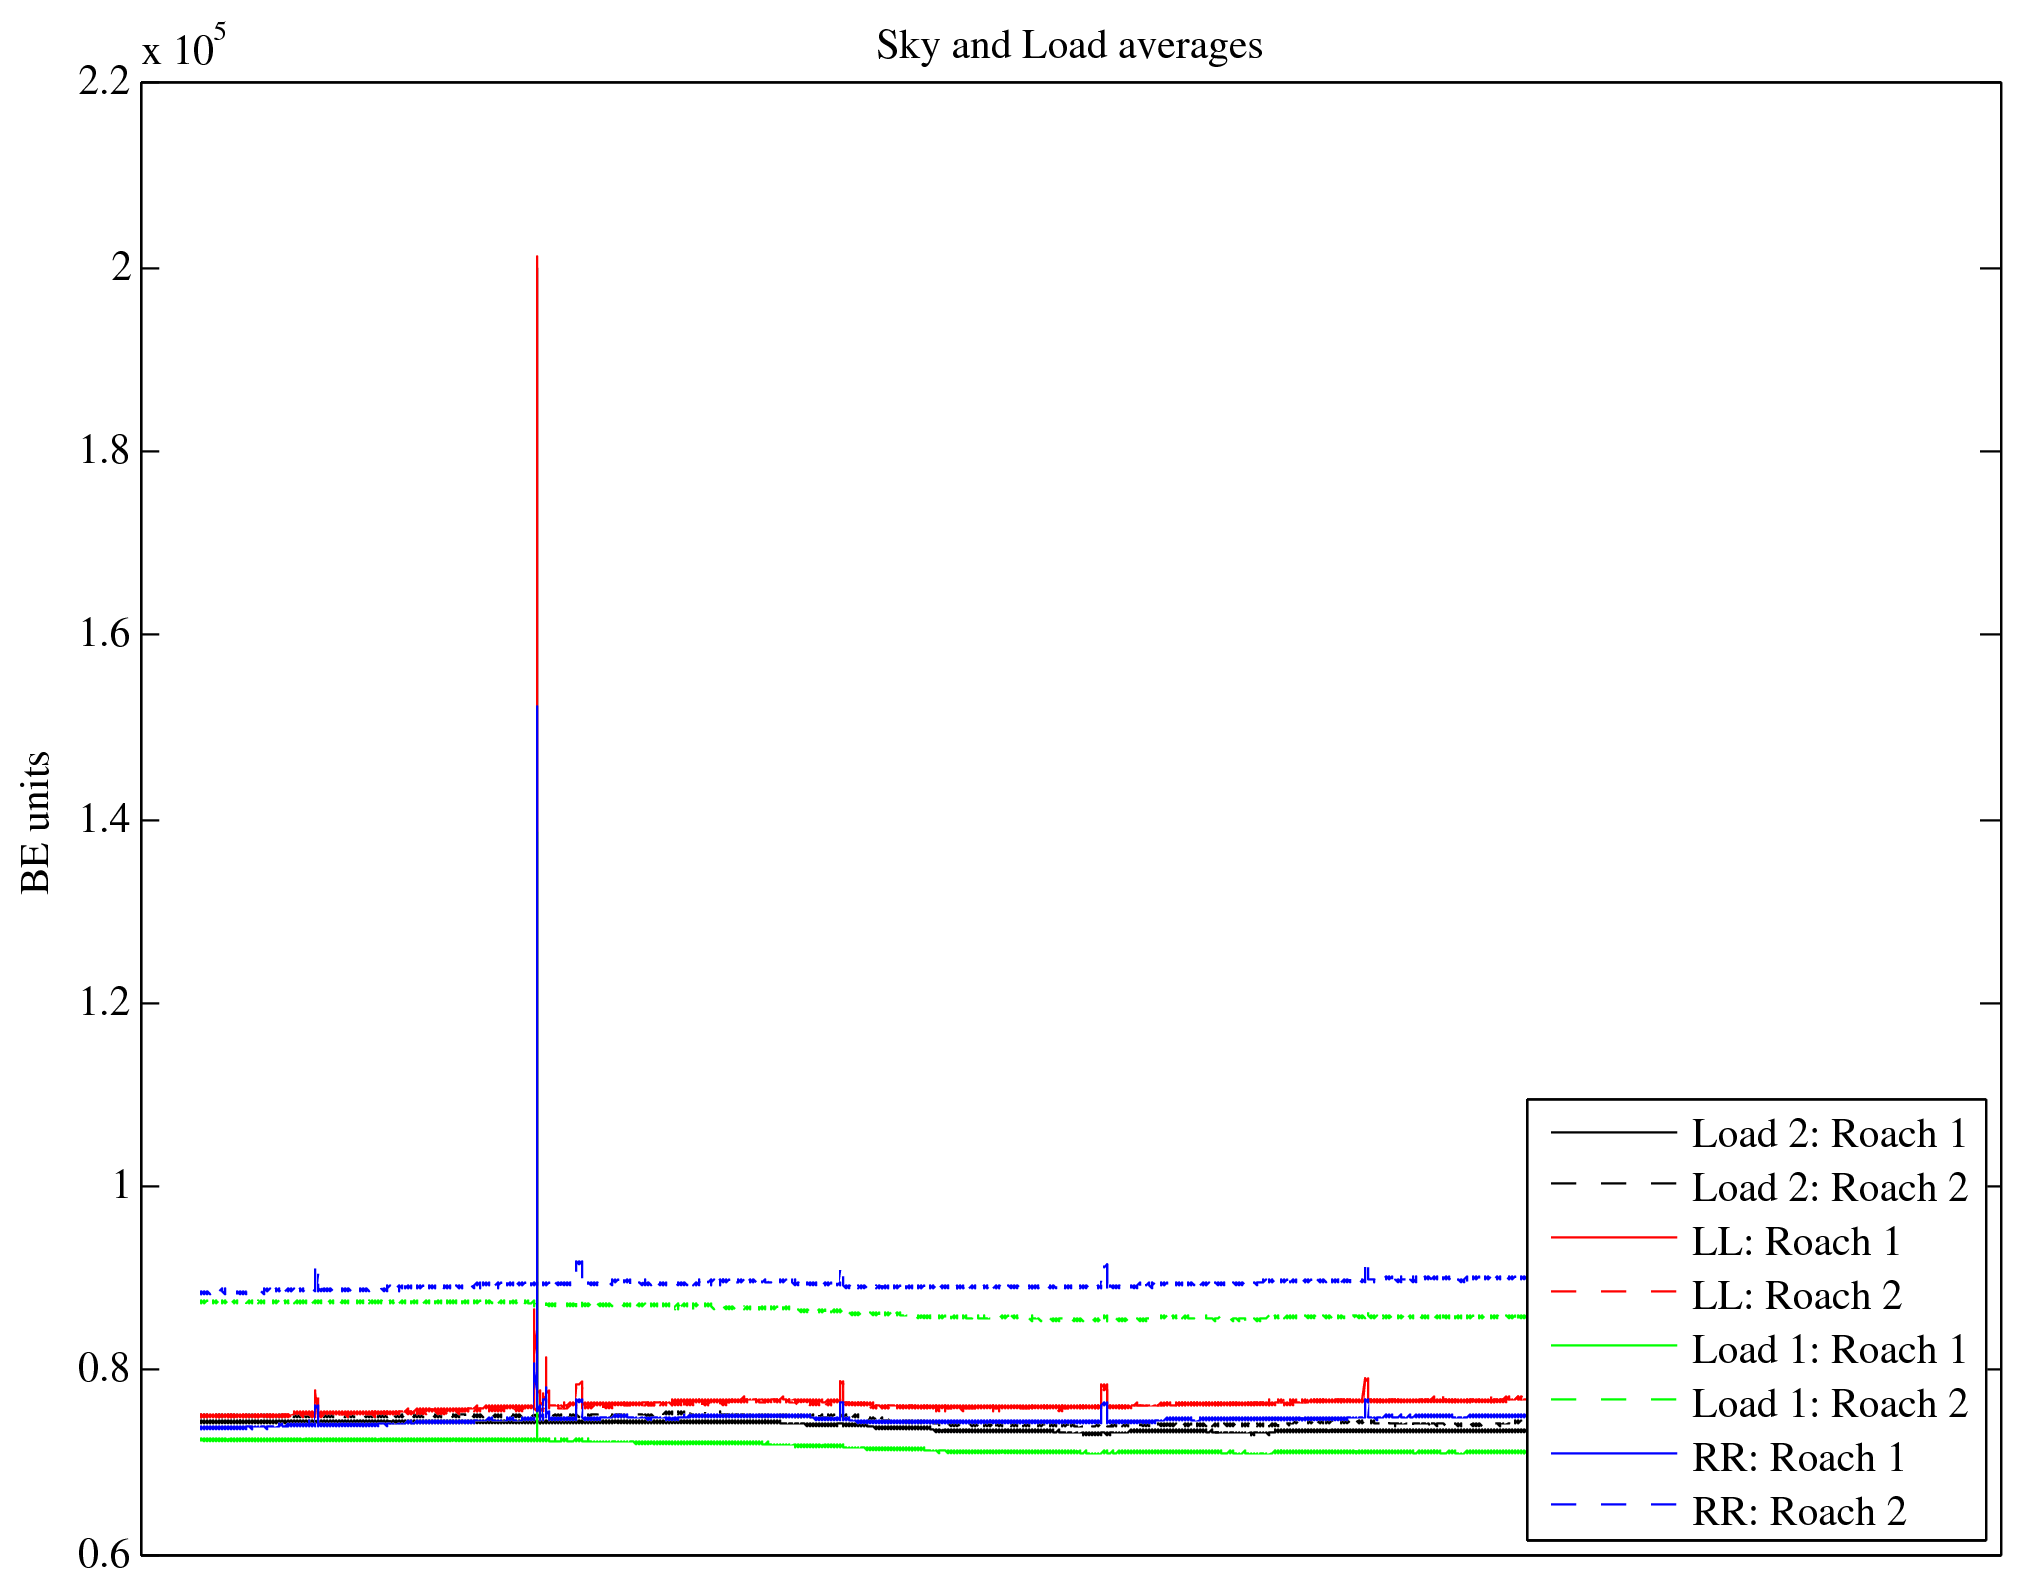Click the solid green line sample in legend
Image resolution: width=2029 pixels, height=1592 pixels.
[x=1613, y=1346]
